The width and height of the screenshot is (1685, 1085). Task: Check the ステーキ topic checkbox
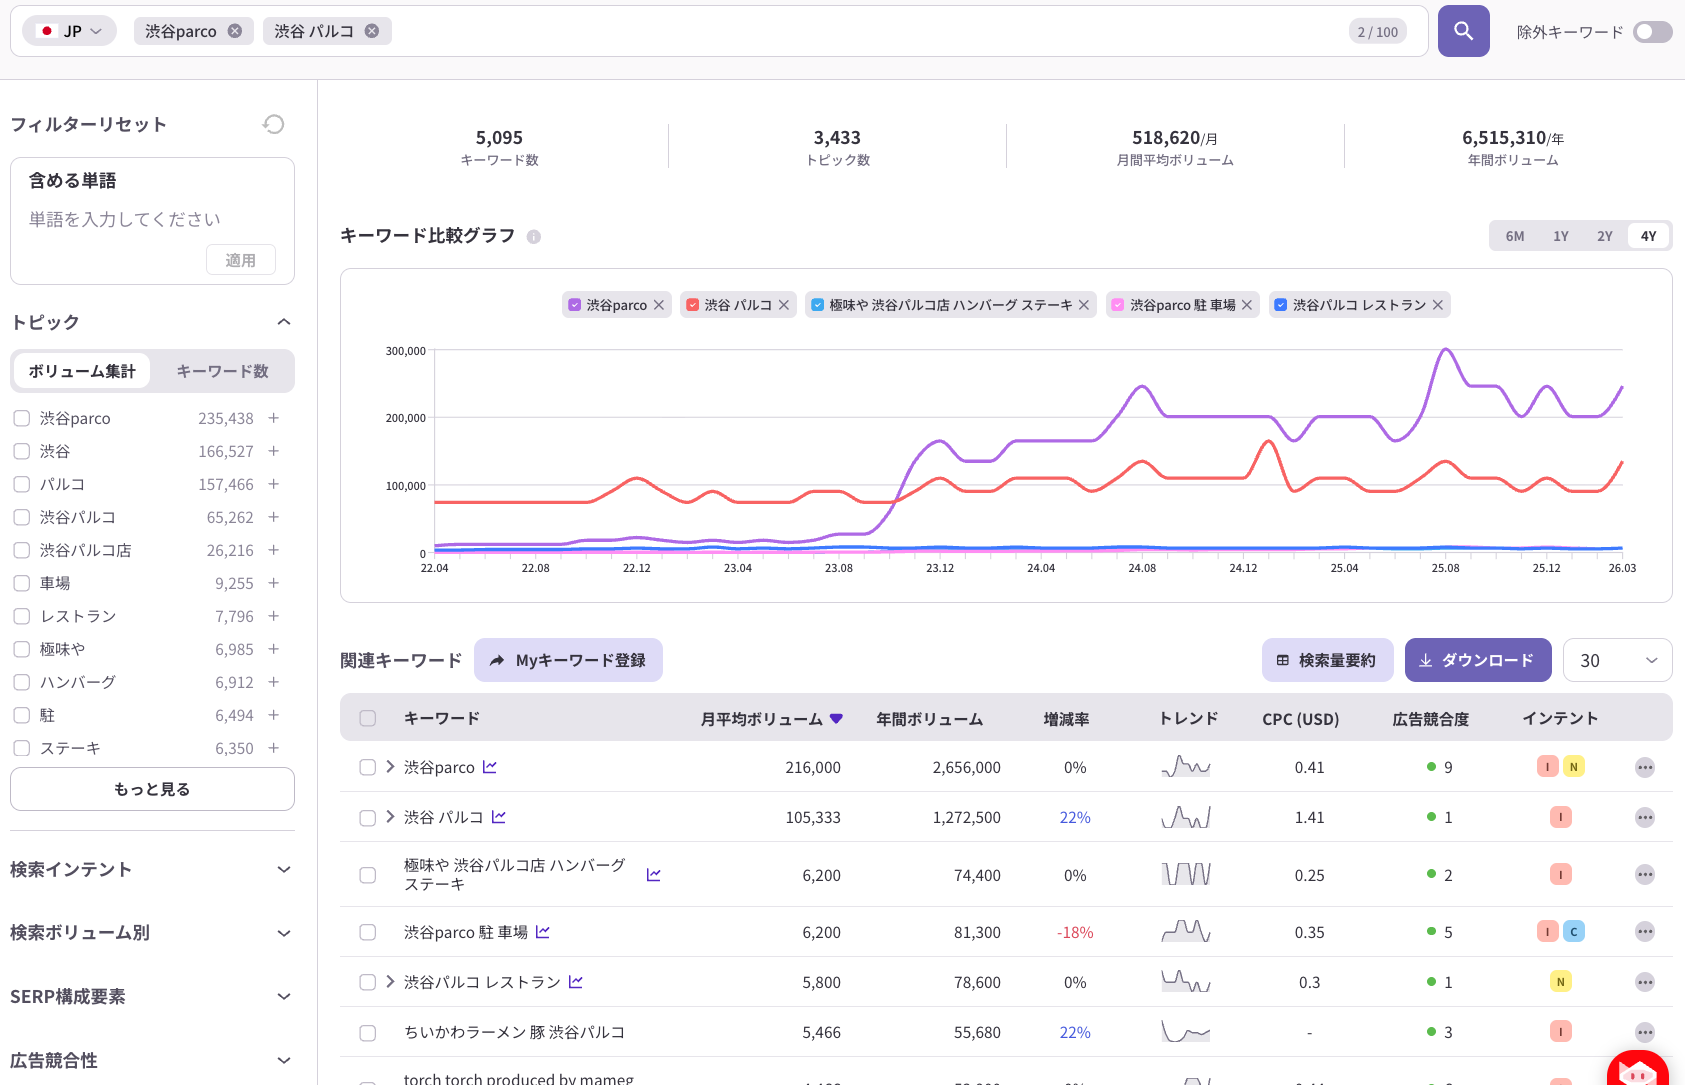point(21,748)
